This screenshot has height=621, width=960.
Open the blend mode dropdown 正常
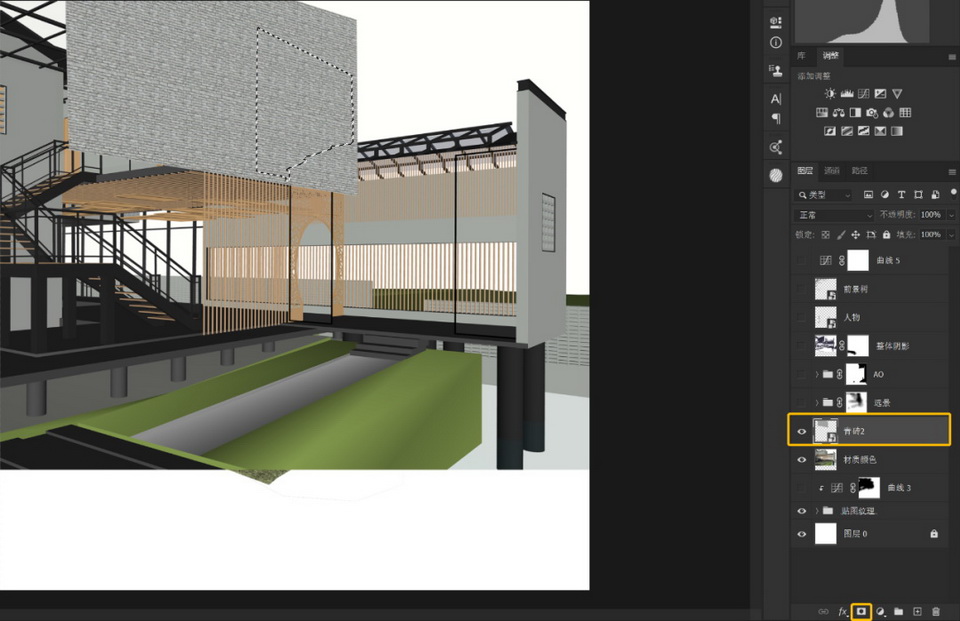(834, 215)
